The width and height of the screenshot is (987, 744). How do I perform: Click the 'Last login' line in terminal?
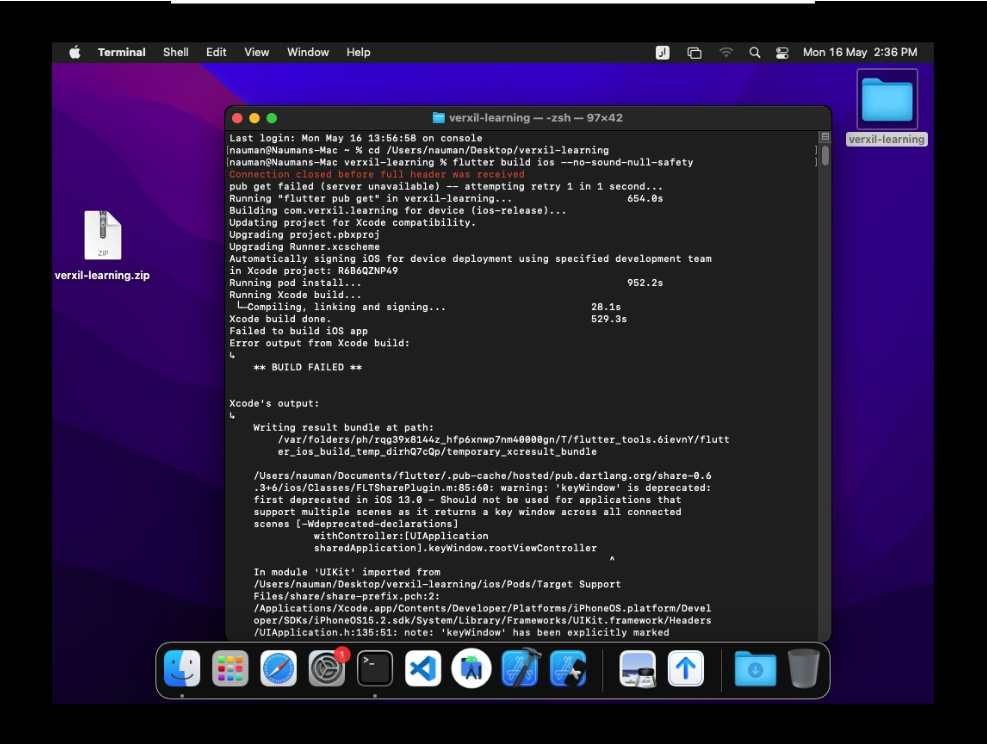356,138
